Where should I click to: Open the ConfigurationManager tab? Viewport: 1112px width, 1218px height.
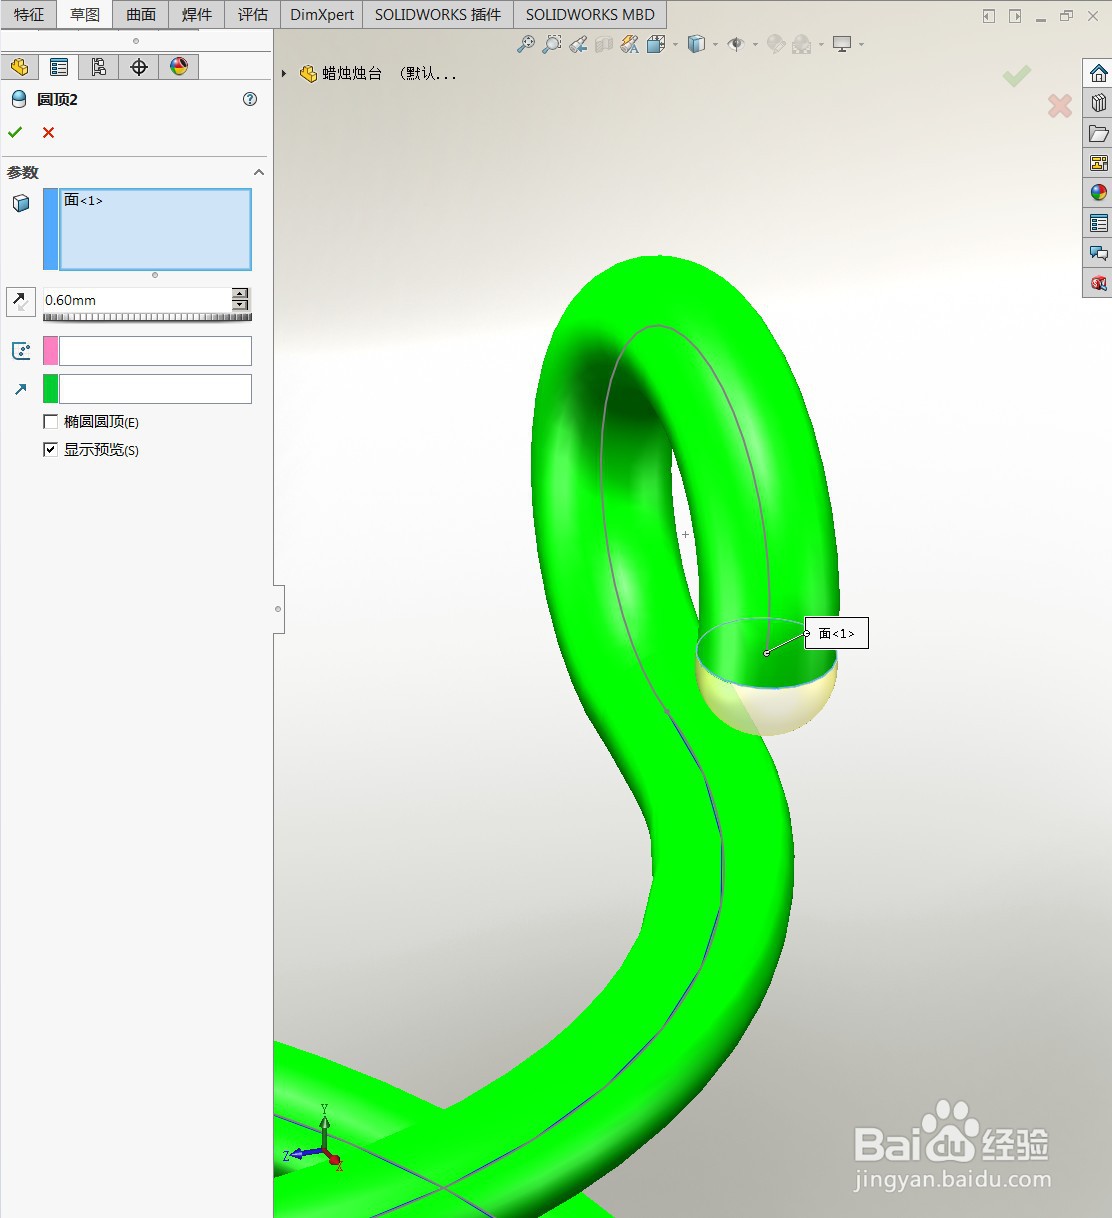pos(99,67)
